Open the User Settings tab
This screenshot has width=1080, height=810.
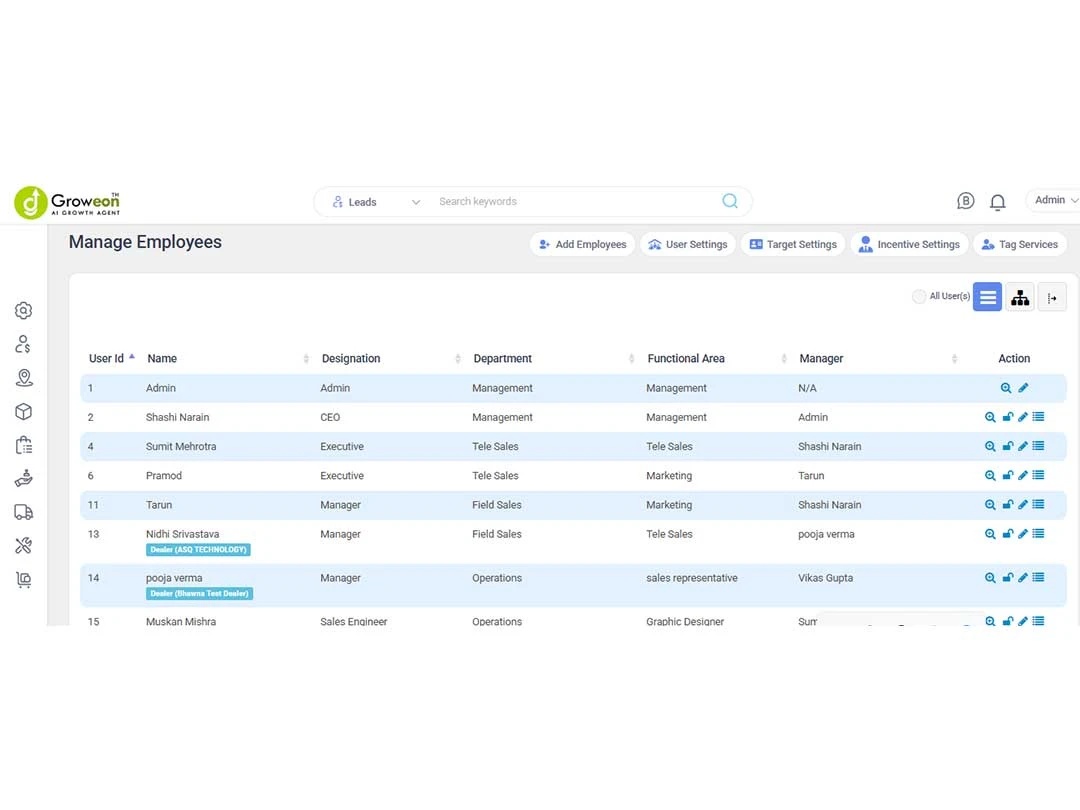687,244
